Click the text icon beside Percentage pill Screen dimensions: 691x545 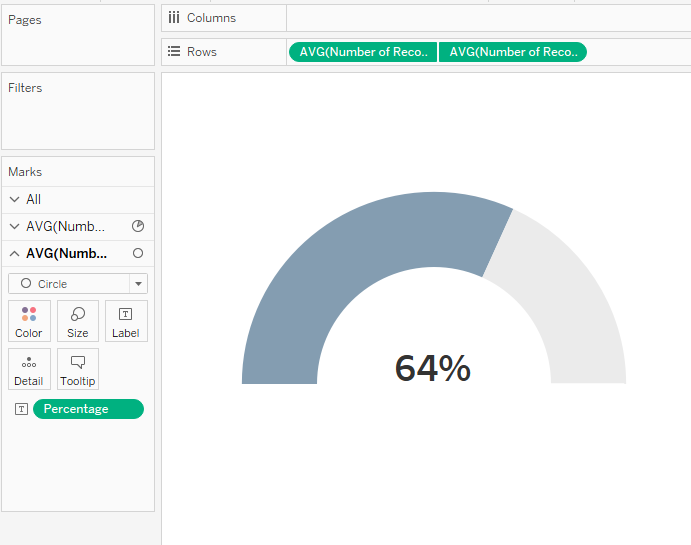(21, 409)
